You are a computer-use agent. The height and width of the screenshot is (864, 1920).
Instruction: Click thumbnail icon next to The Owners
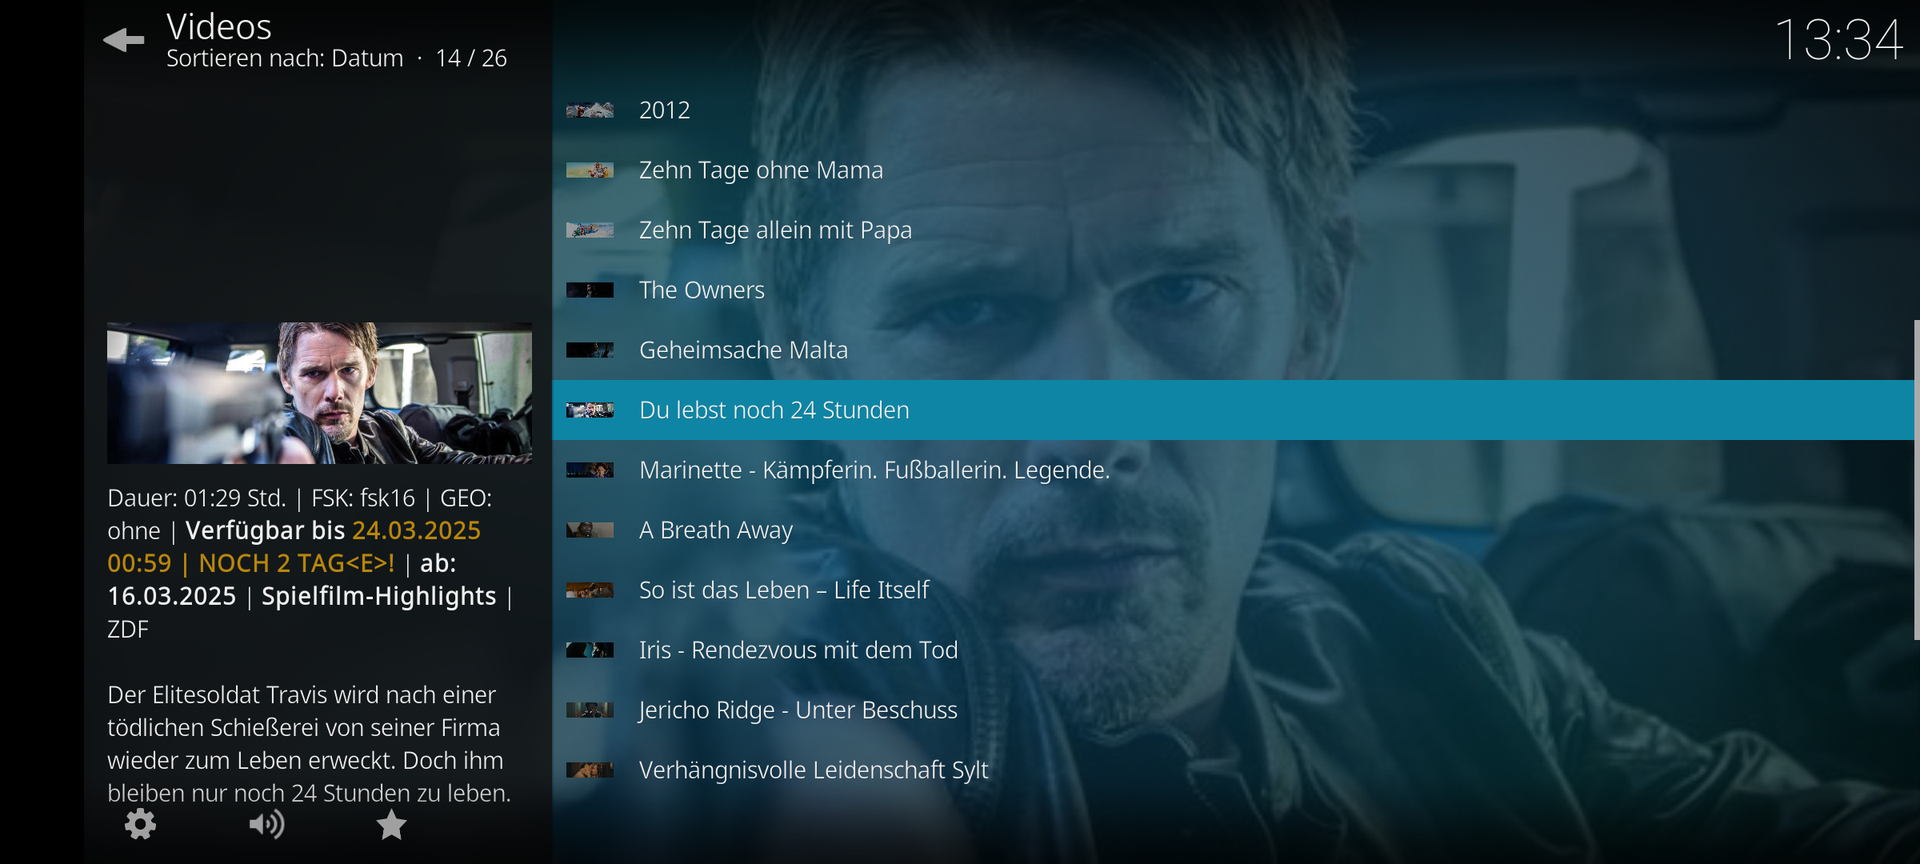tap(590, 290)
